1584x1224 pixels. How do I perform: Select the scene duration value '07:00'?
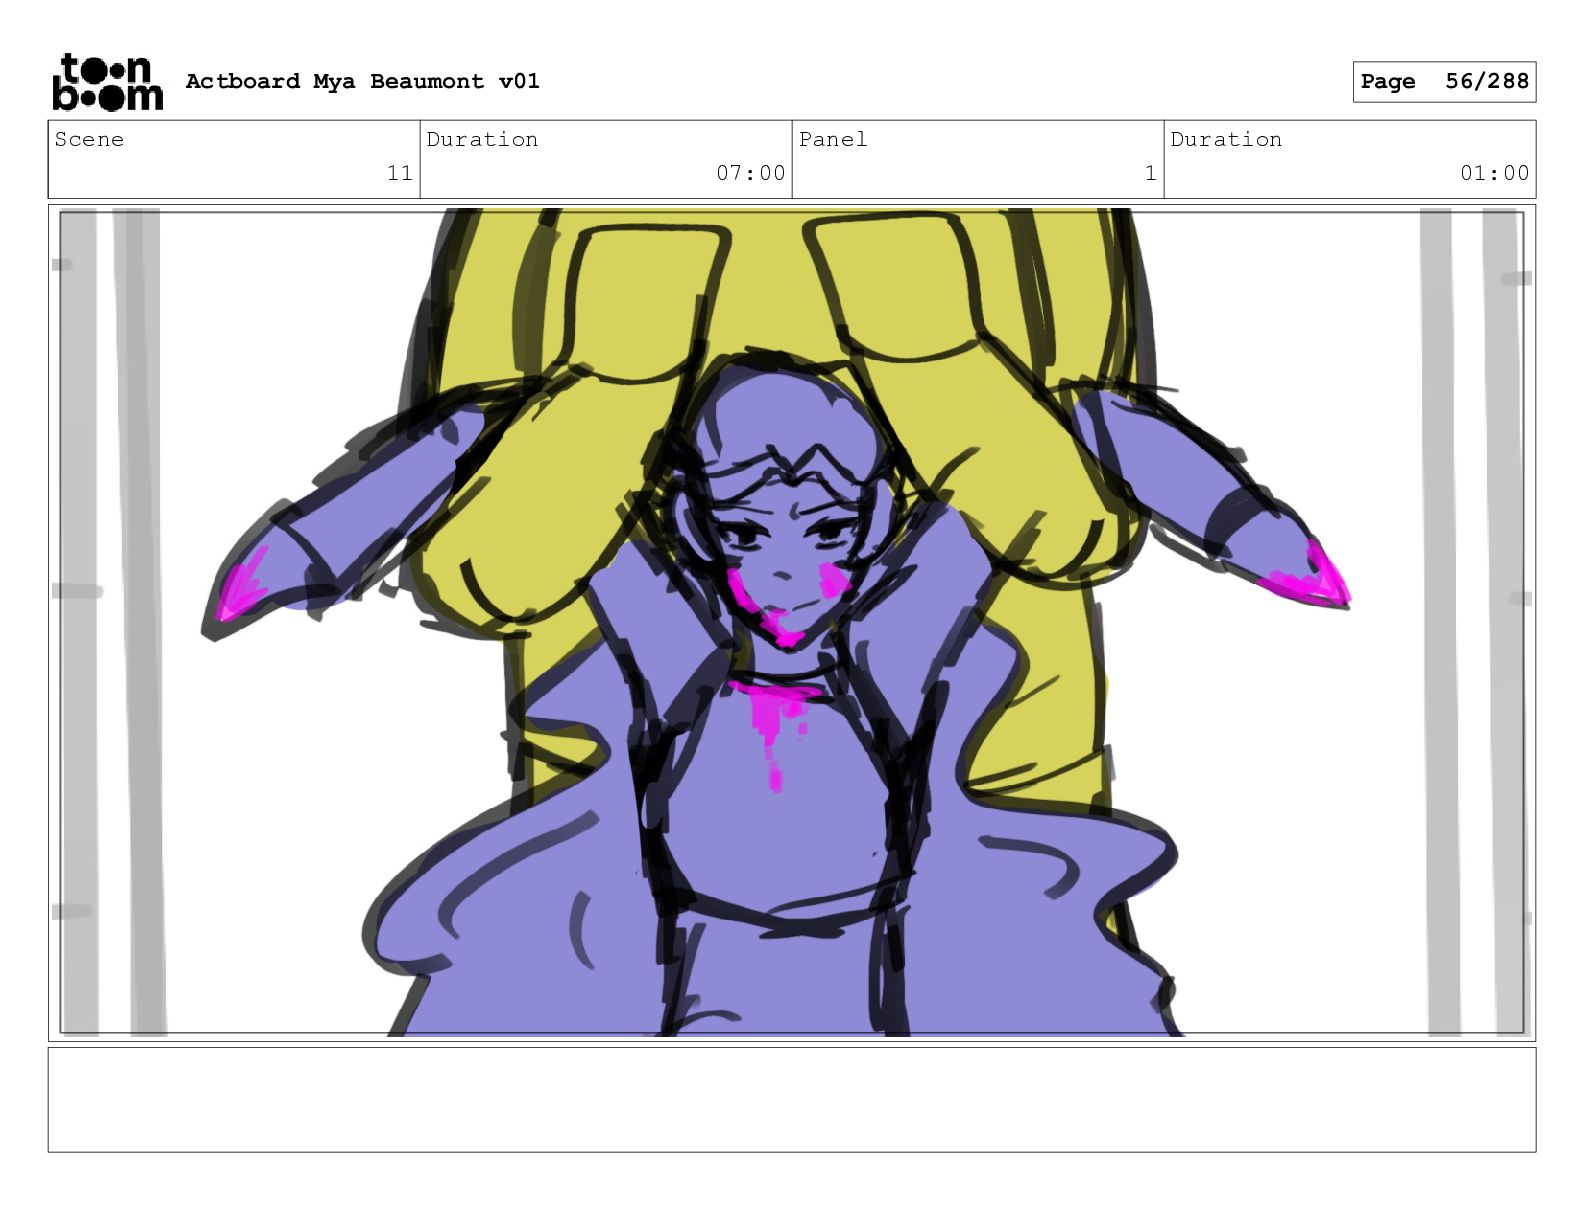coord(751,173)
